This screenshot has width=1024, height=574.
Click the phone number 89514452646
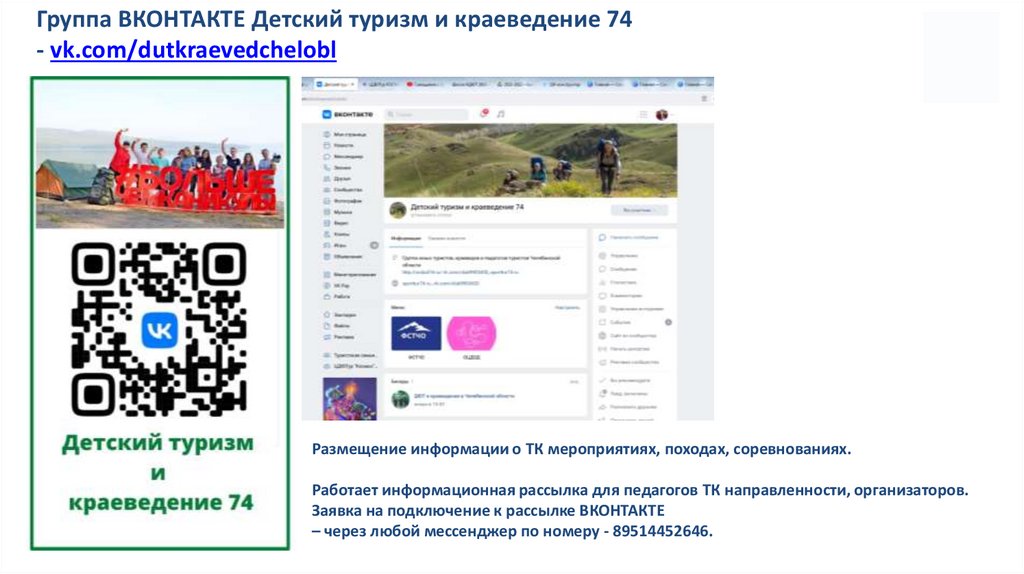pyautogui.click(x=660, y=531)
